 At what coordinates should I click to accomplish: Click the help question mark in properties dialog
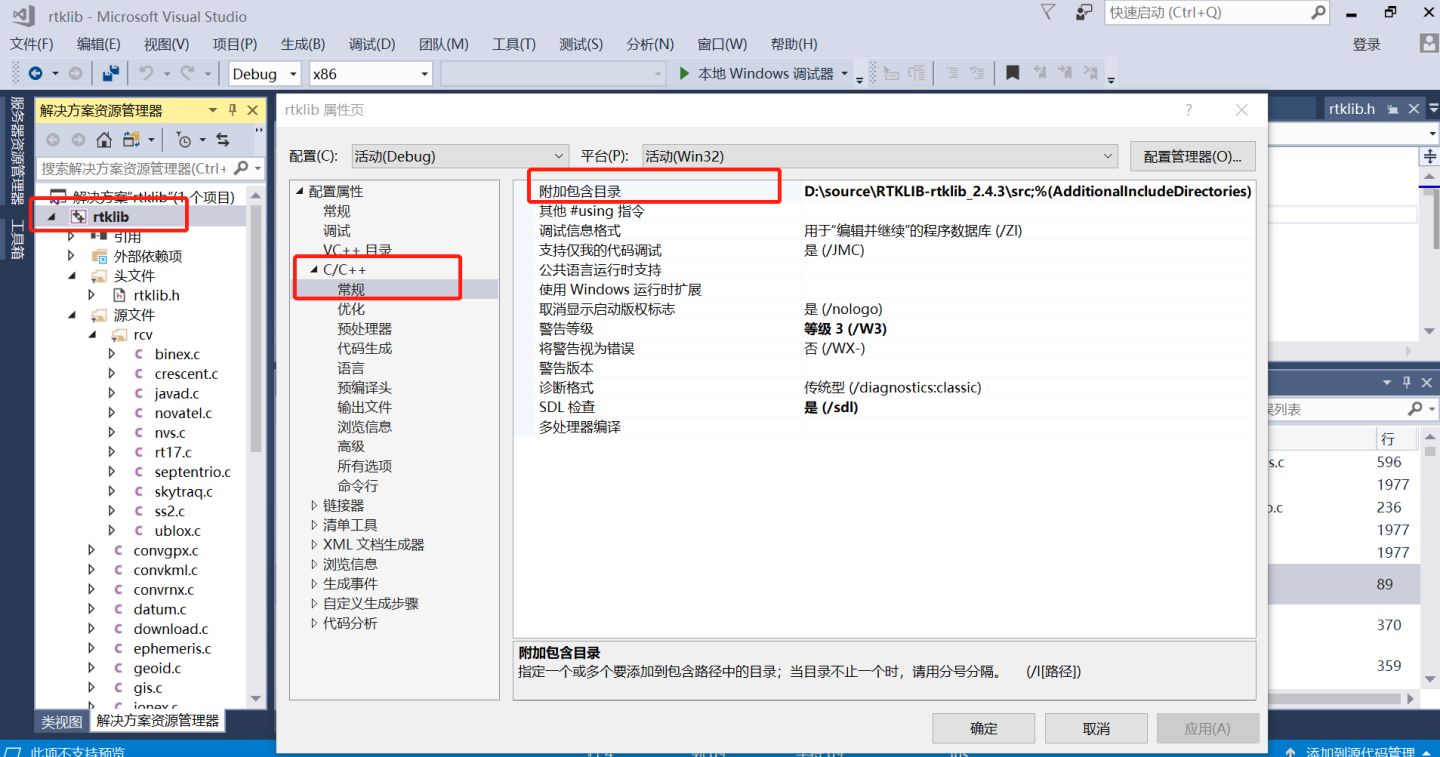pyautogui.click(x=1189, y=110)
